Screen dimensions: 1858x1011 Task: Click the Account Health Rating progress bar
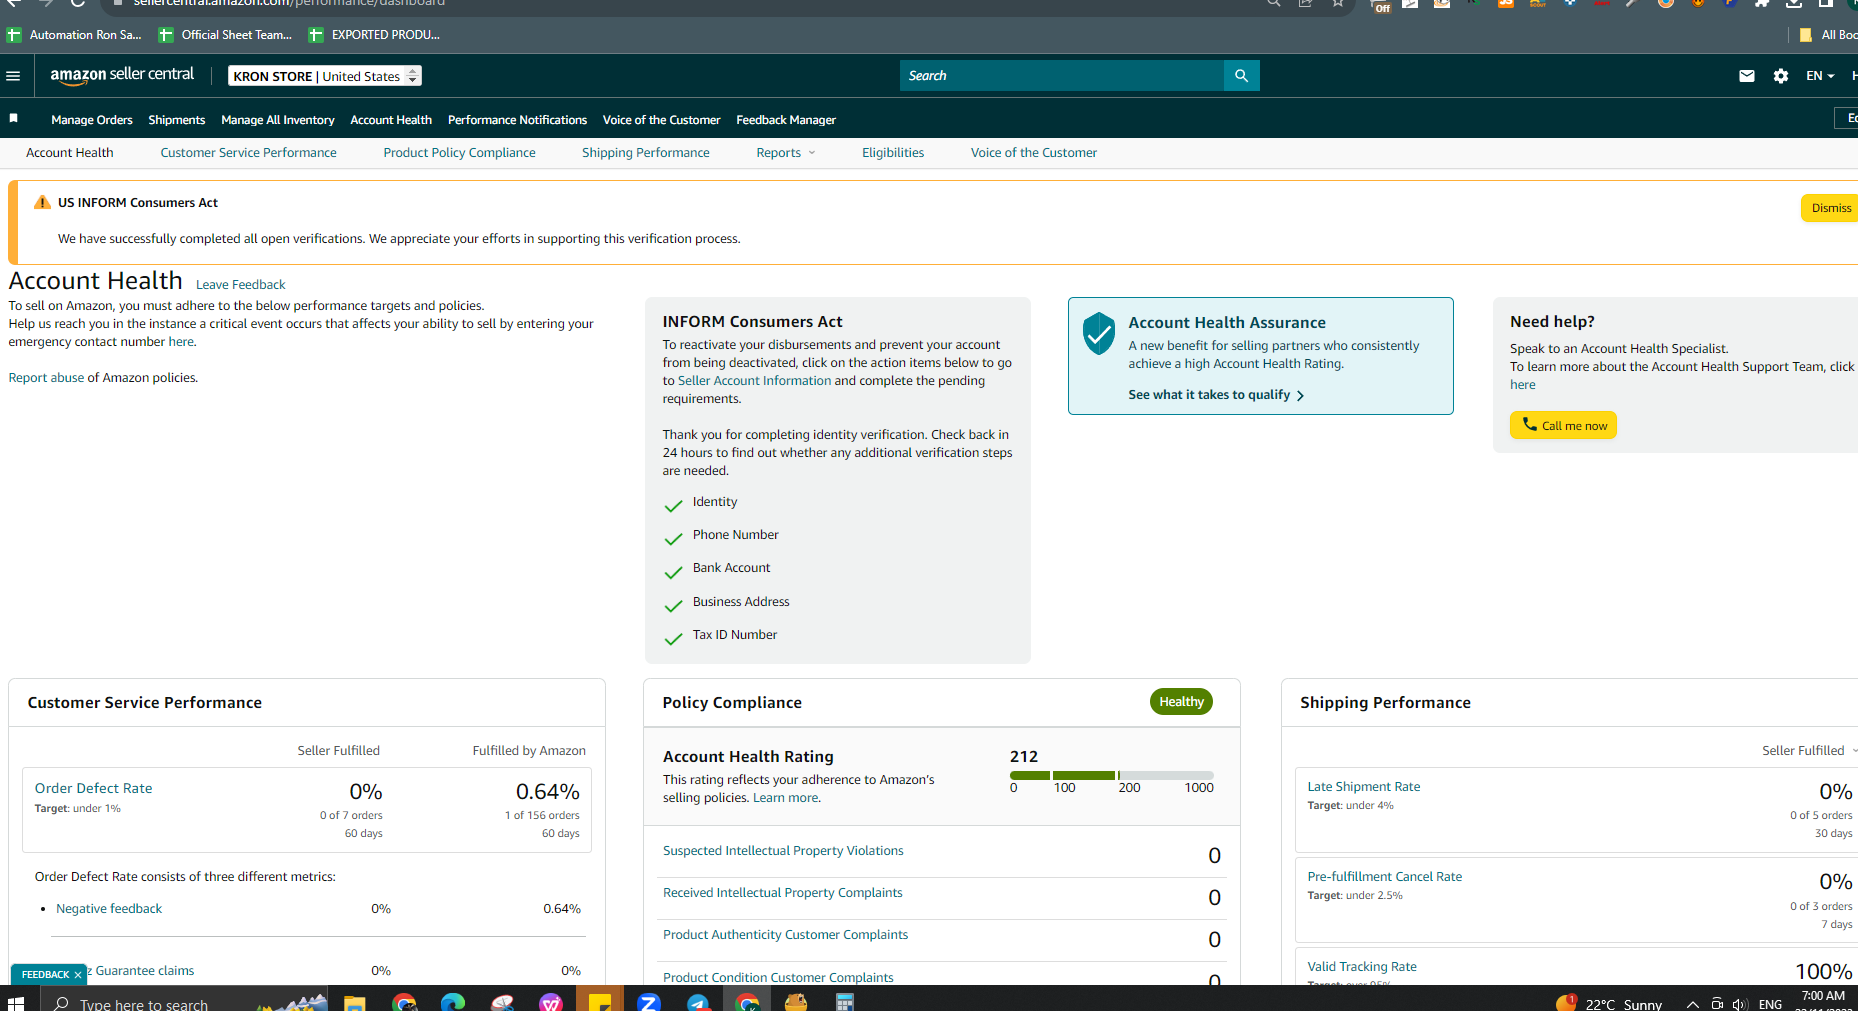[1112, 775]
